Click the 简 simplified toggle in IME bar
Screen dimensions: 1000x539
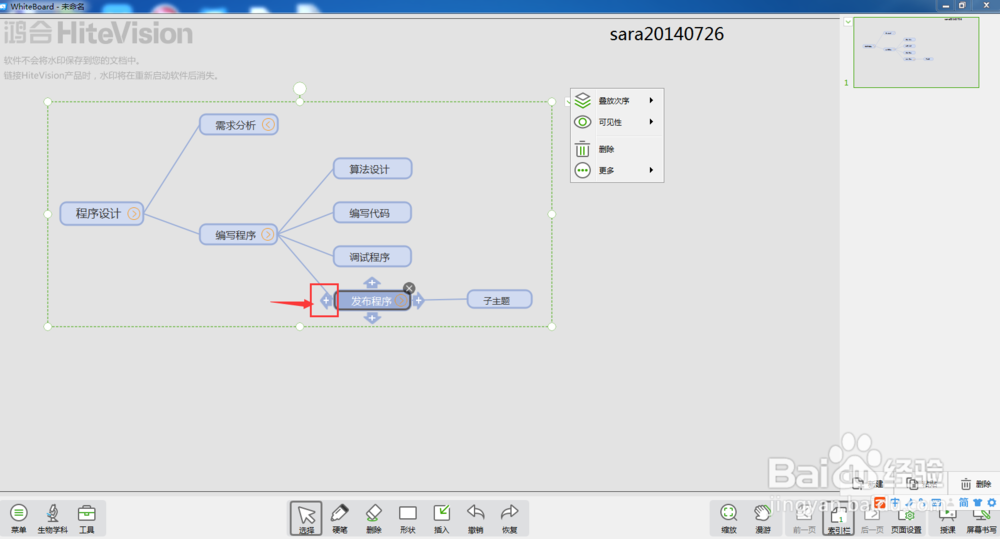click(964, 503)
